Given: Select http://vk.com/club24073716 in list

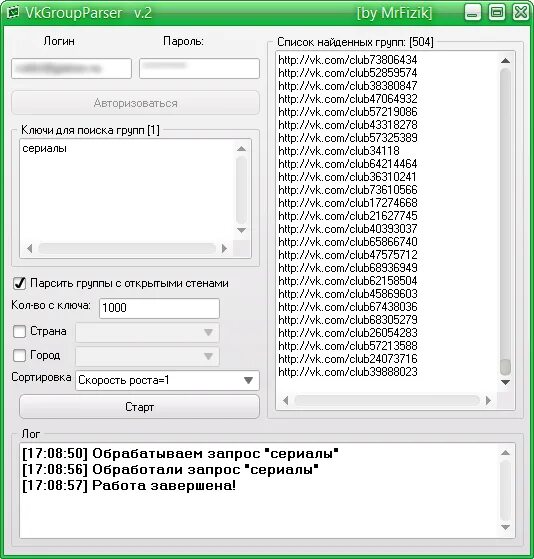Looking at the screenshot, I should 348,359.
